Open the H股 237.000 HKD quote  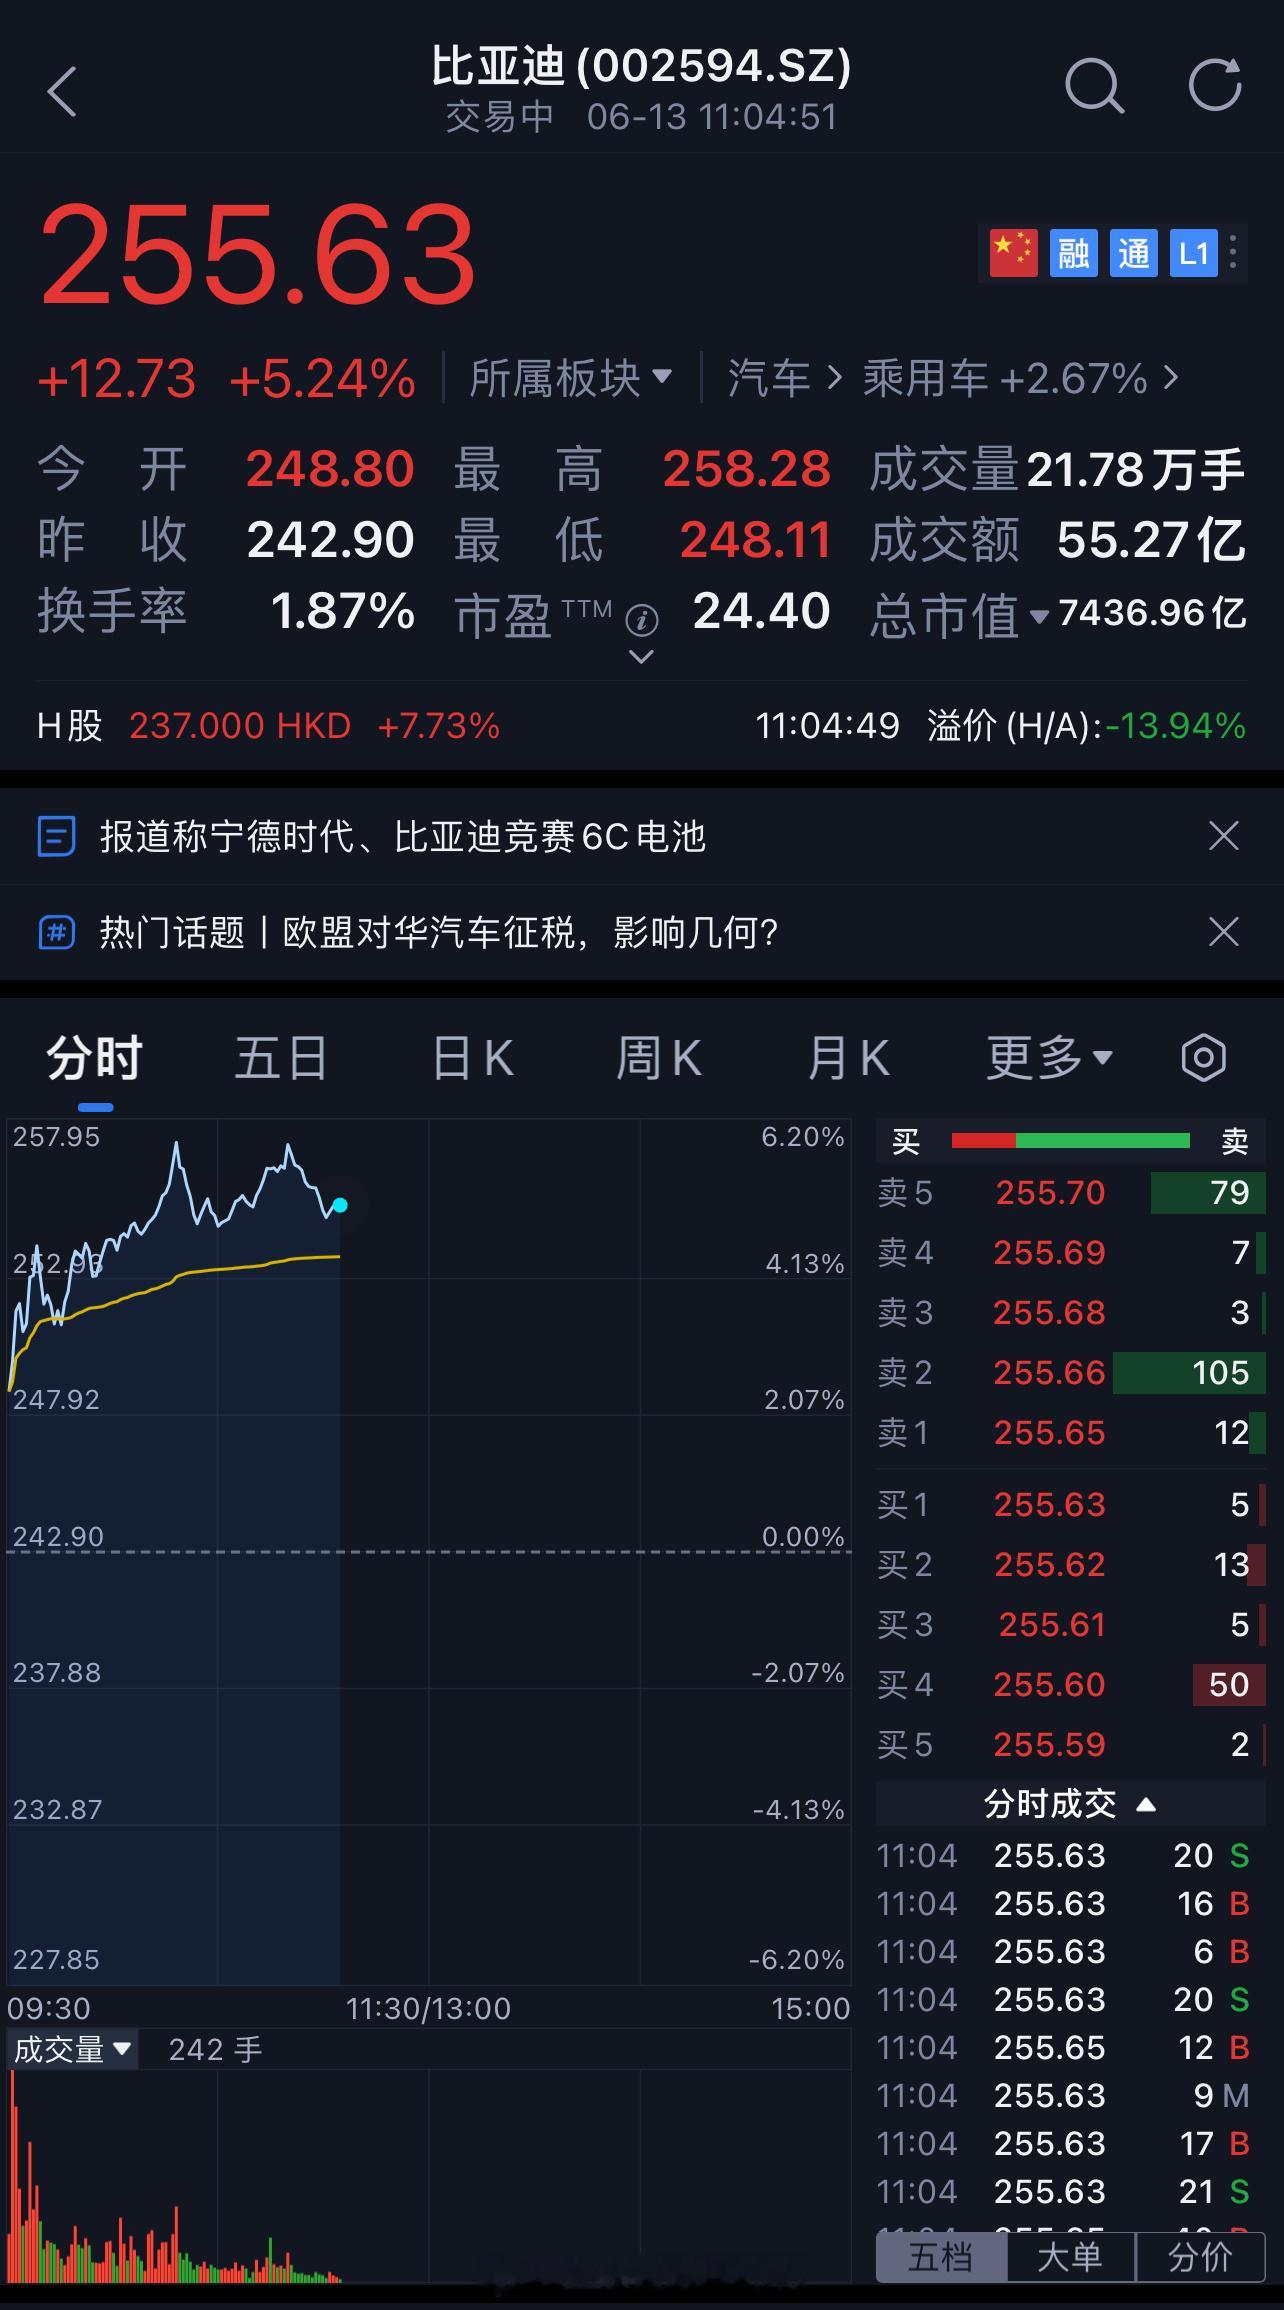point(268,726)
